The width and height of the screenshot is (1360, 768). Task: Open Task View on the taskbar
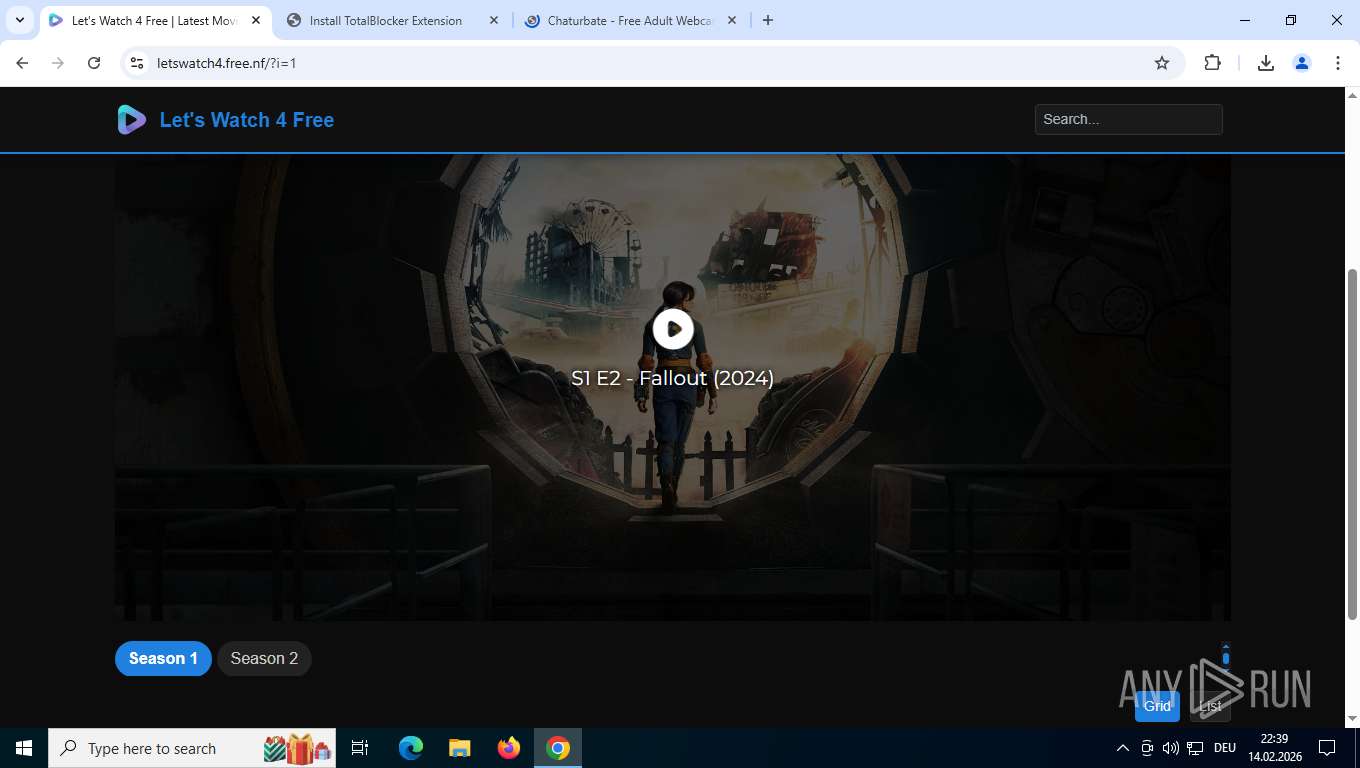360,748
